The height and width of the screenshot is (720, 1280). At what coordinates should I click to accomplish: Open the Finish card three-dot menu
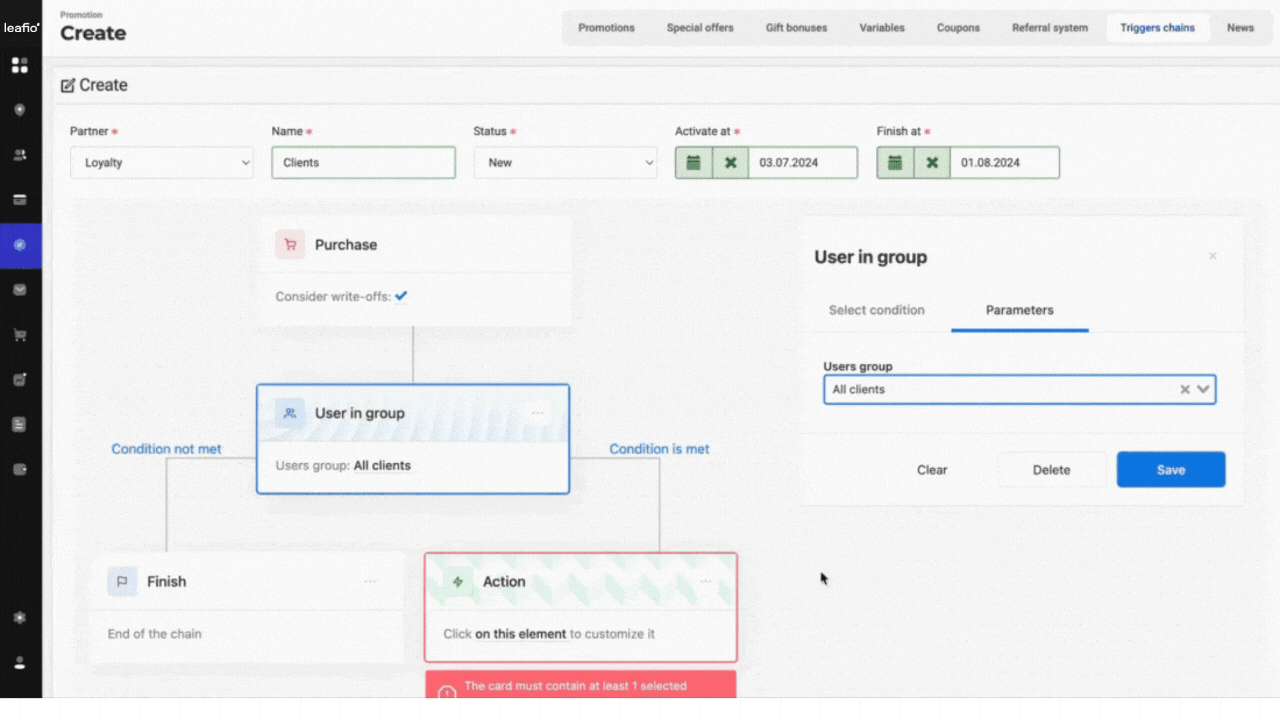pyautogui.click(x=370, y=582)
